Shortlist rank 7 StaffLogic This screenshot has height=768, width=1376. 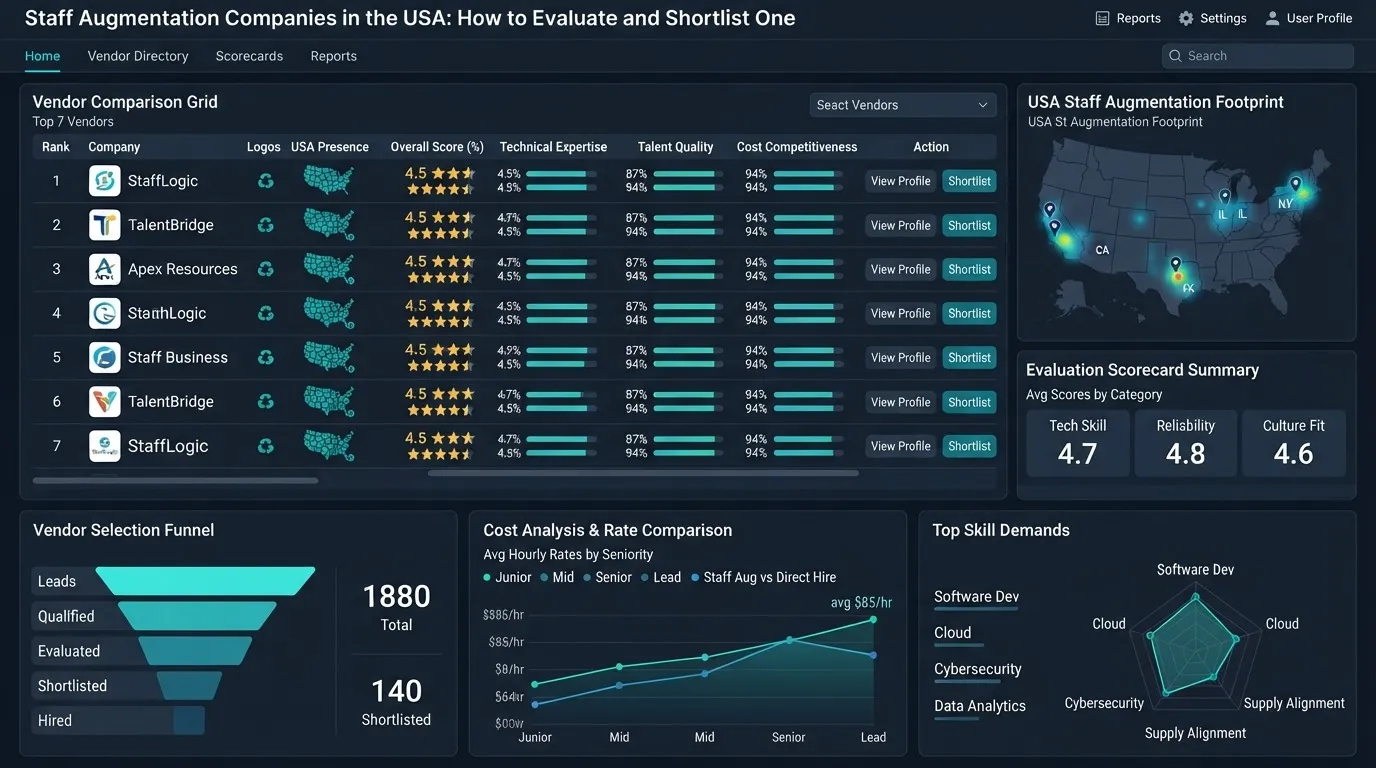pyautogui.click(x=969, y=446)
